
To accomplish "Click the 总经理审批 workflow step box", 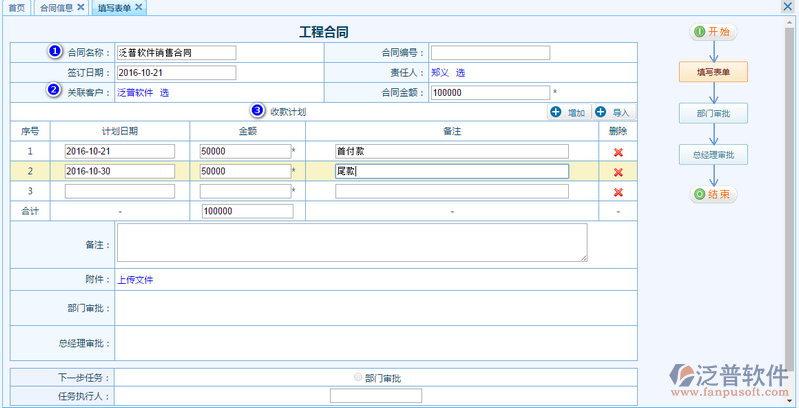I will 713,154.
